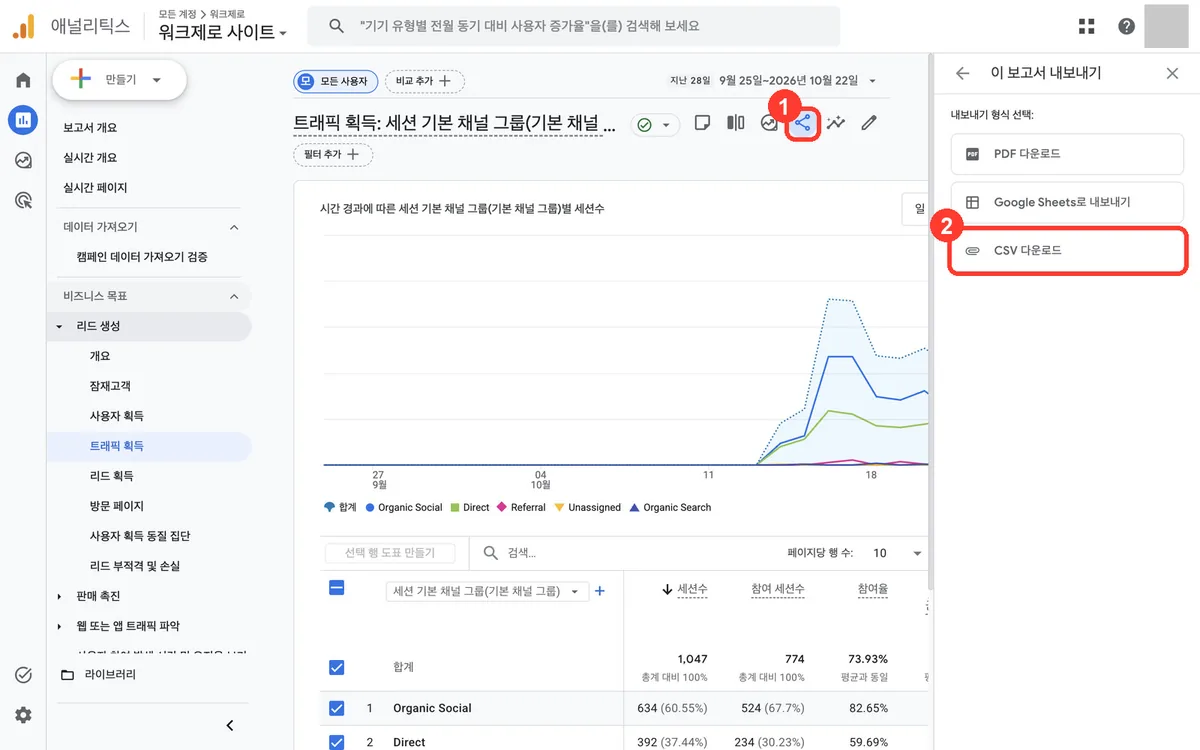1200x750 pixels.
Task: Sort by 참여율 column header
Action: [x=873, y=590]
